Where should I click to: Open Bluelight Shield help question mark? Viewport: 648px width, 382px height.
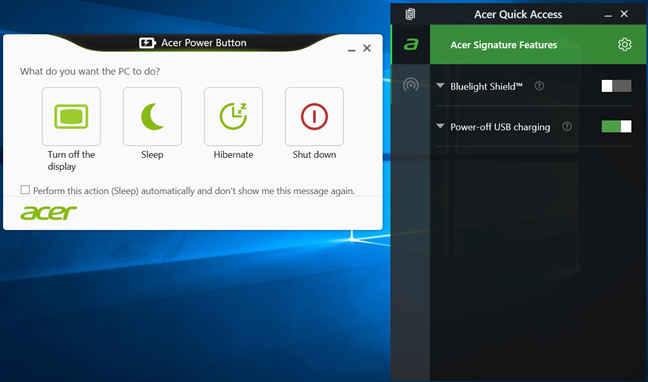[x=539, y=86]
